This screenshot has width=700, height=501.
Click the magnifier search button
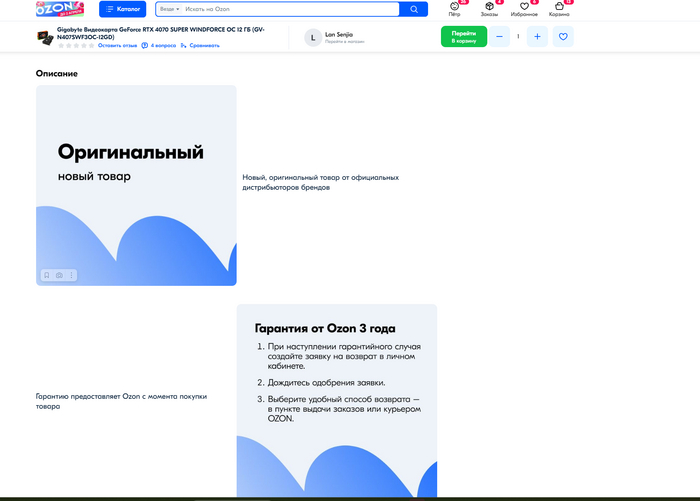tap(414, 9)
